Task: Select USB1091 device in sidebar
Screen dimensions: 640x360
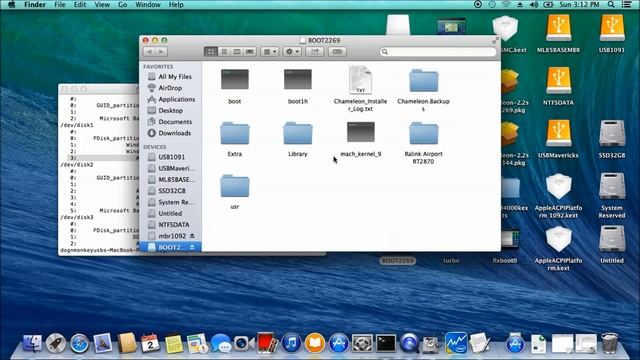Action: pos(170,157)
